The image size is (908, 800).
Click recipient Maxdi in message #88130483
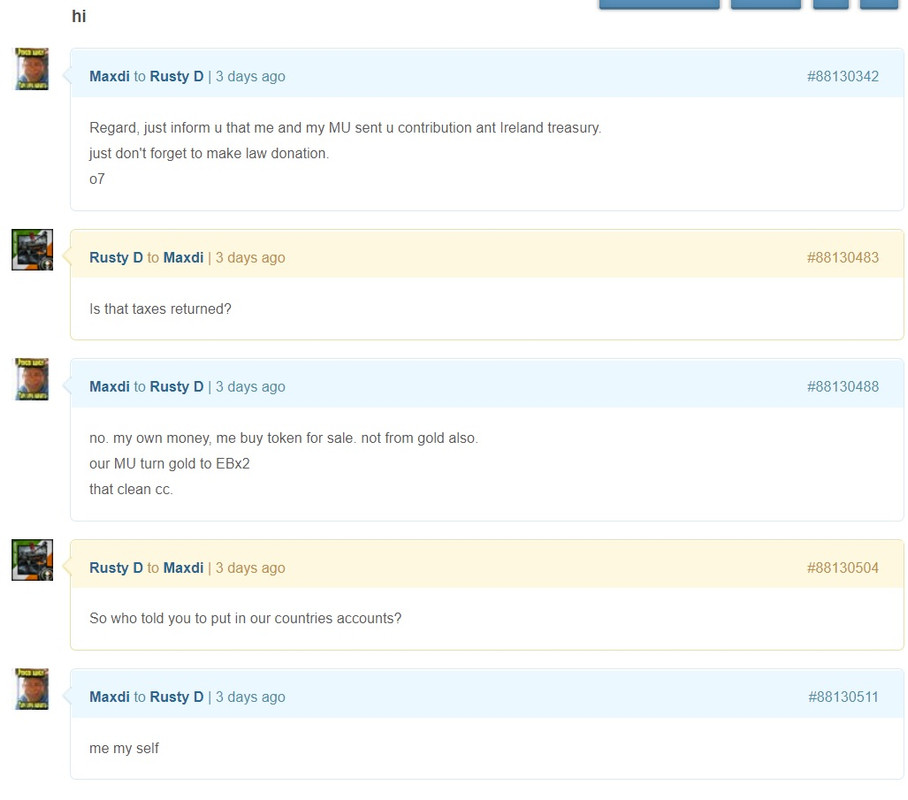point(184,258)
